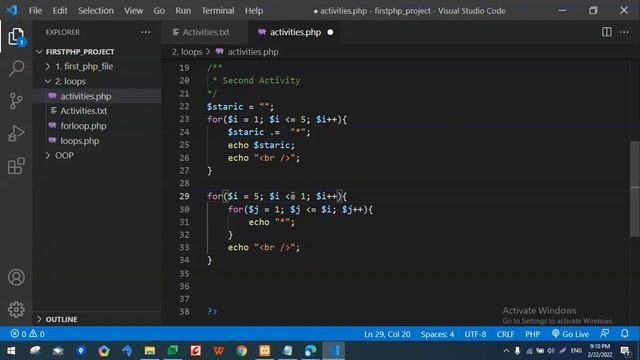Open forloop.php in the explorer
This screenshot has width=640, height=360.
click(x=83, y=126)
